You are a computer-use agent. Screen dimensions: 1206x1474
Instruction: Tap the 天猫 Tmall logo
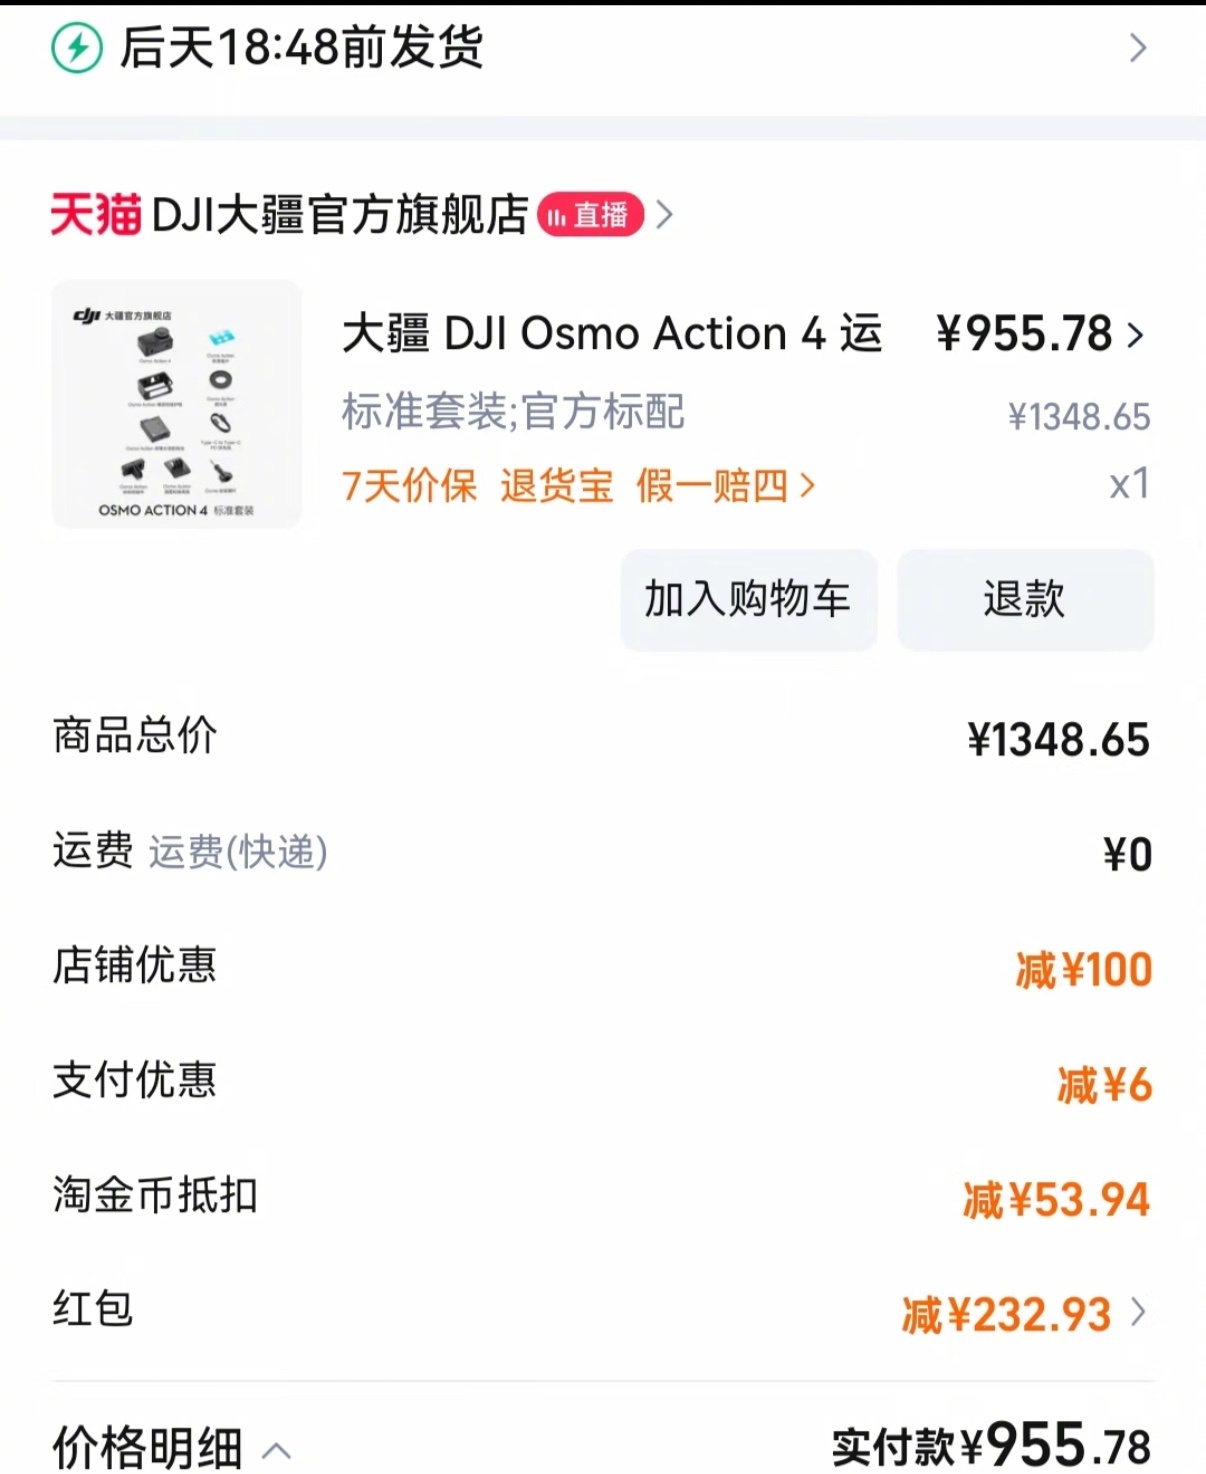tap(96, 215)
